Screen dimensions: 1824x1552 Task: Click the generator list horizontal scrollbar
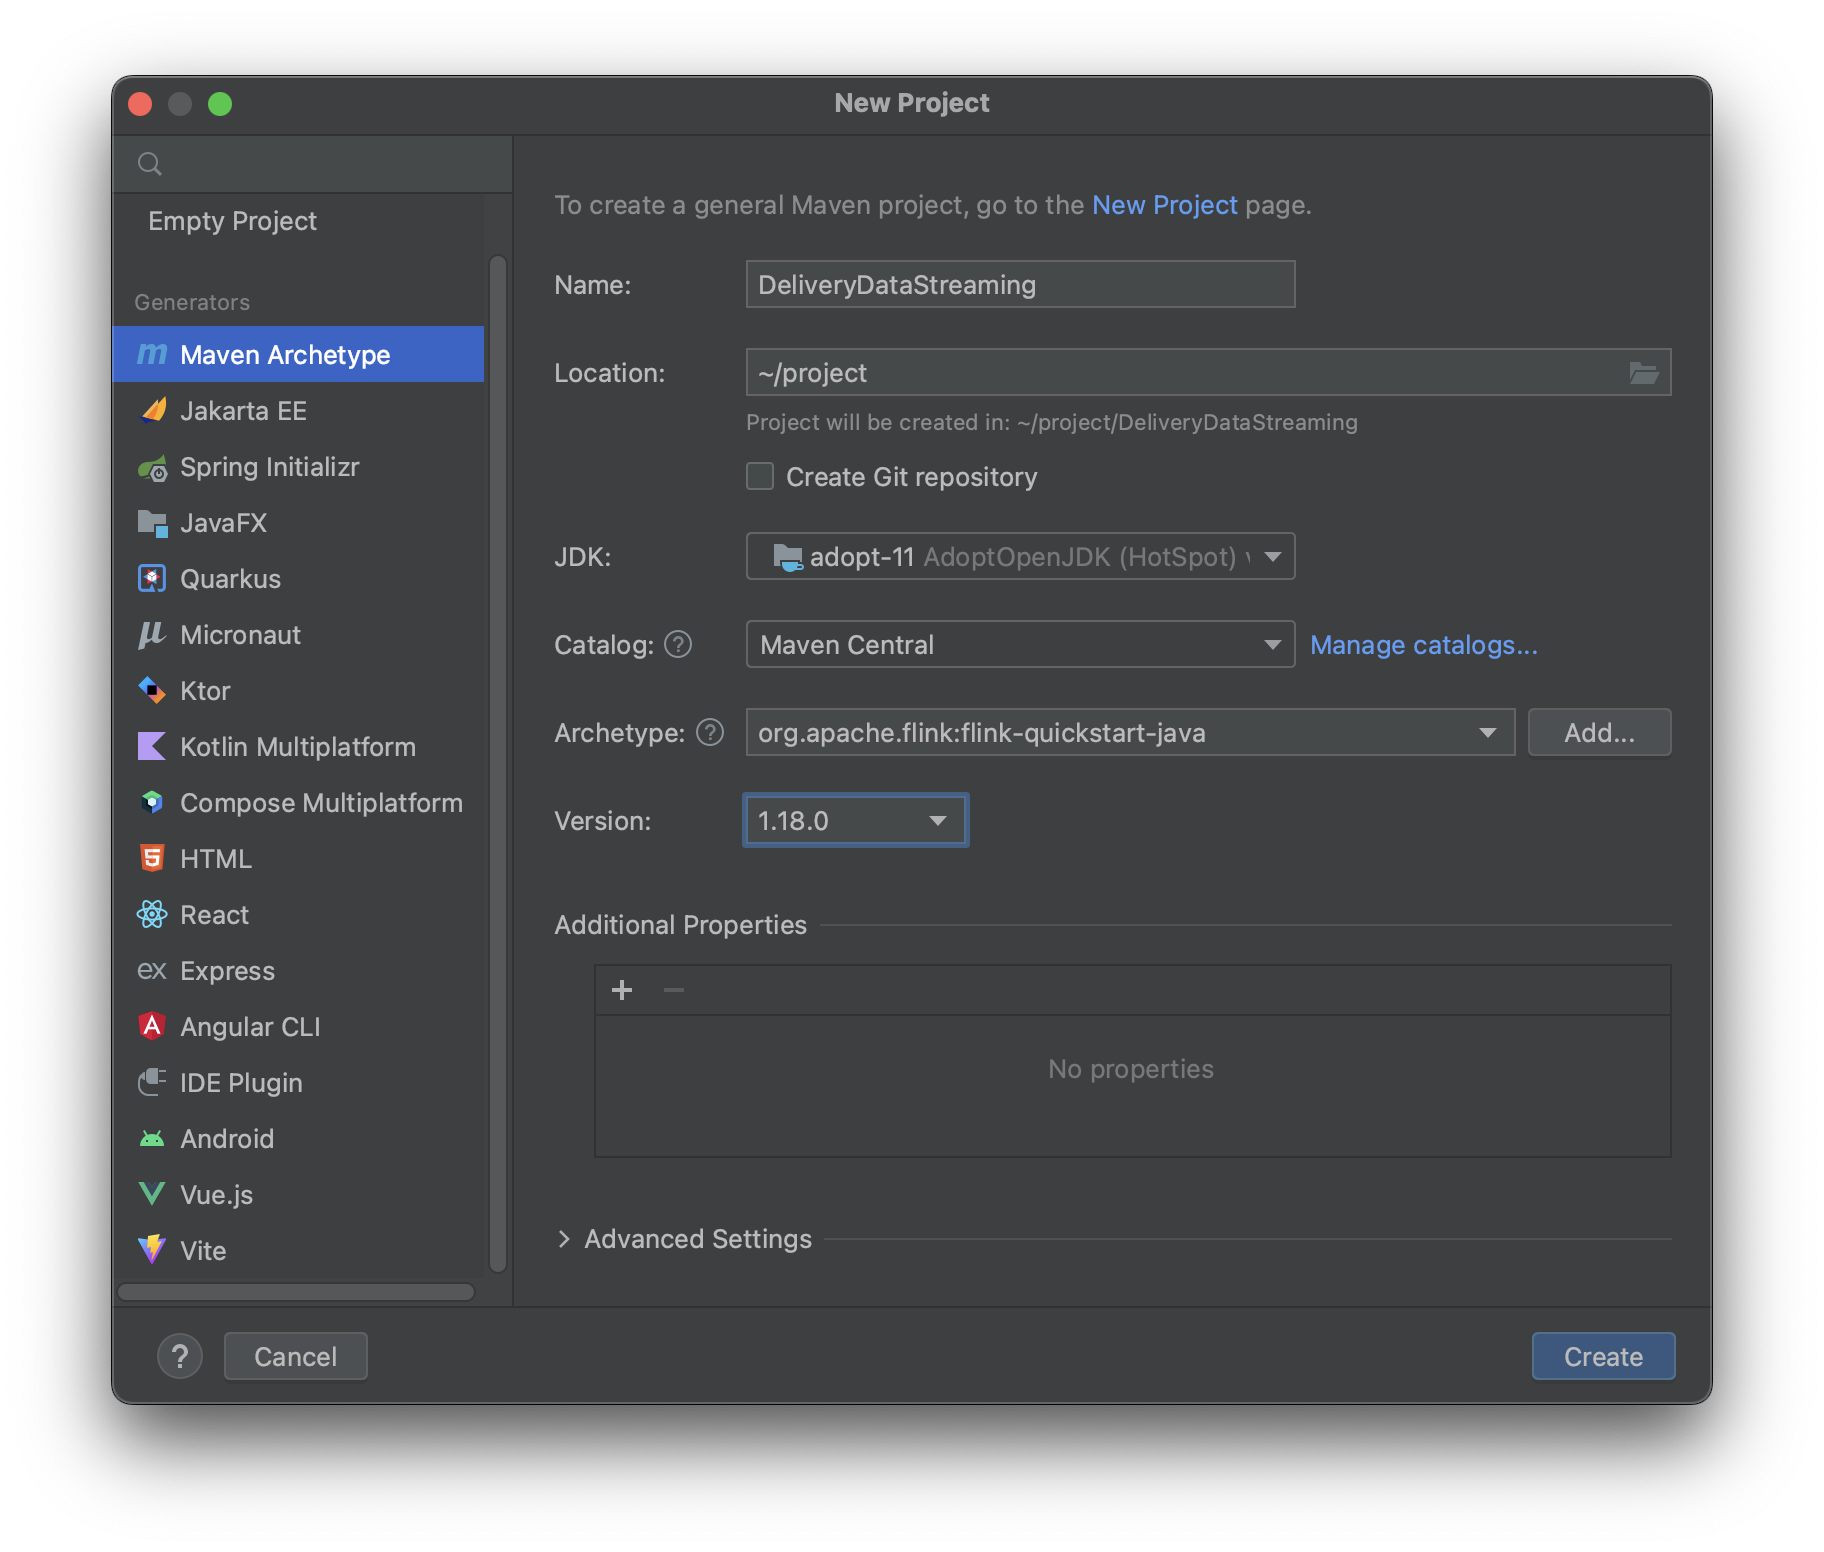(296, 1291)
